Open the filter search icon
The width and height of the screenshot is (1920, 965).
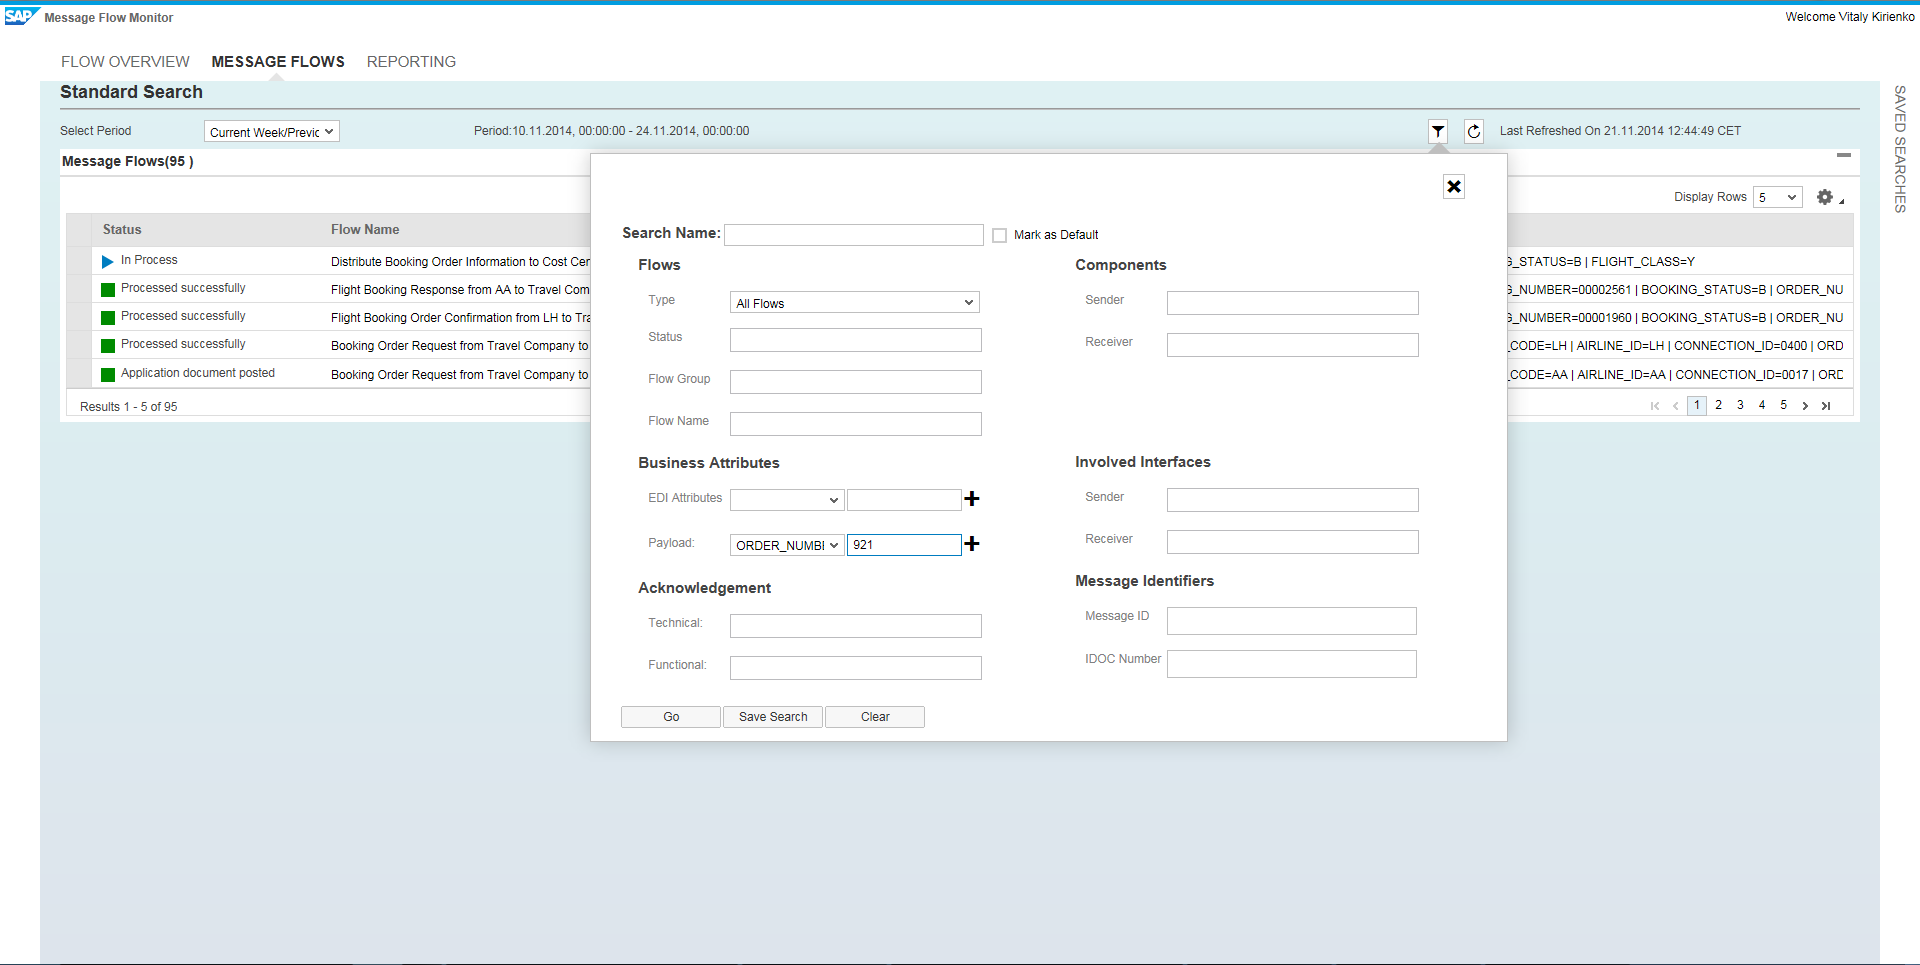[1438, 131]
